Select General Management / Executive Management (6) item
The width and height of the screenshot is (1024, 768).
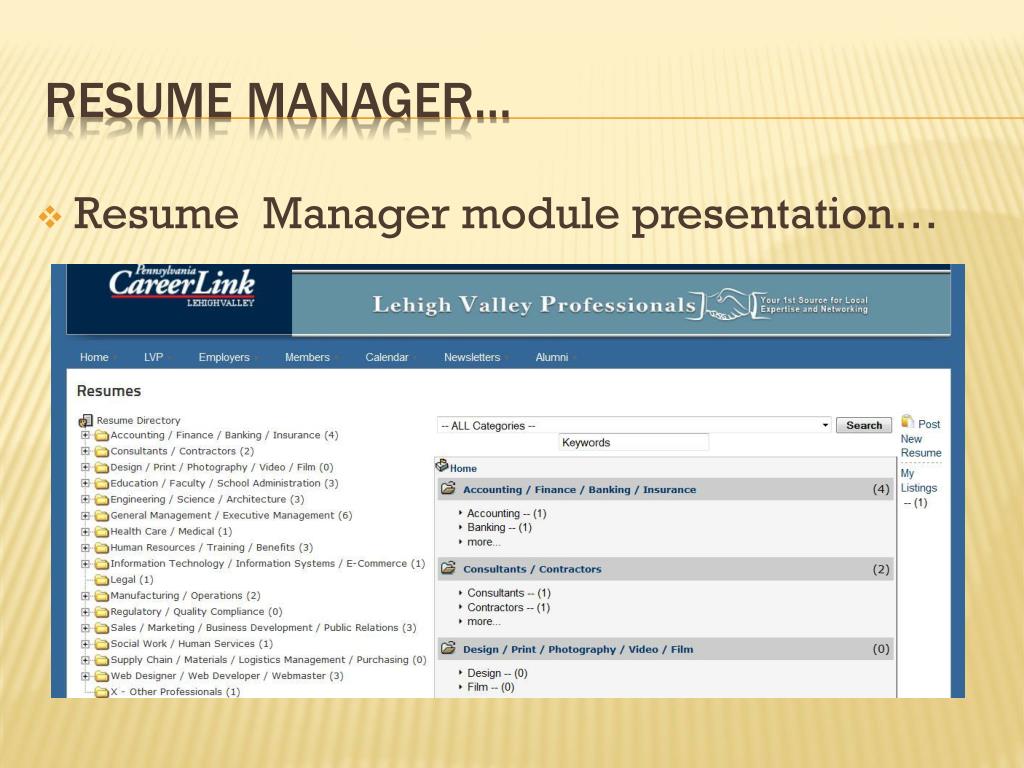coord(231,515)
